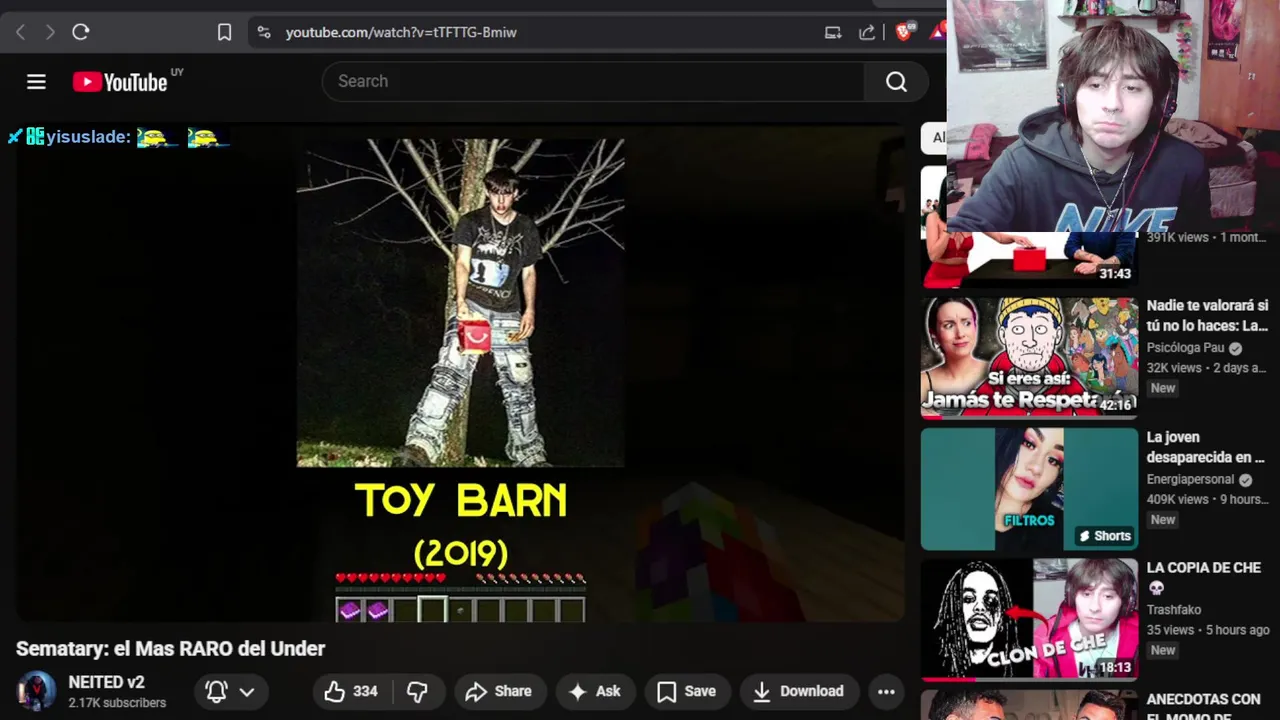Open the 31:43 video thumbnail
This screenshot has width=1280, height=720.
(x=1029, y=259)
